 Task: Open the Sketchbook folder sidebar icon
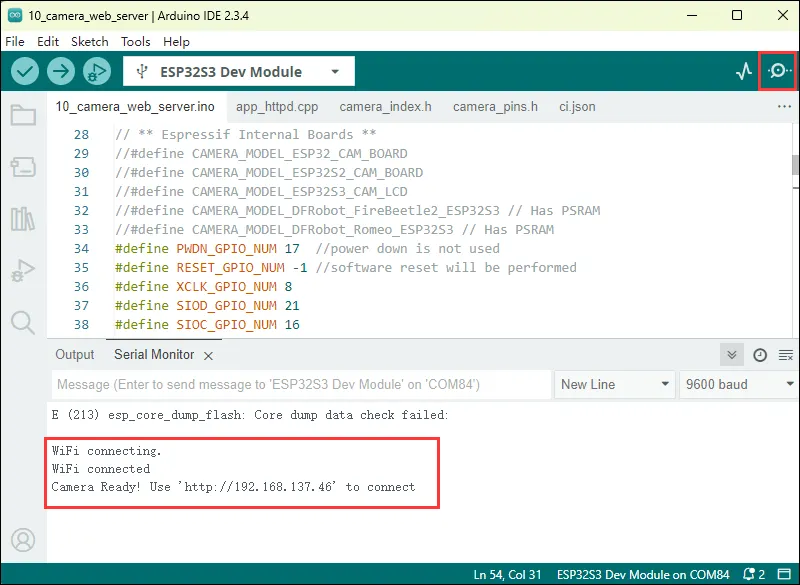22,115
